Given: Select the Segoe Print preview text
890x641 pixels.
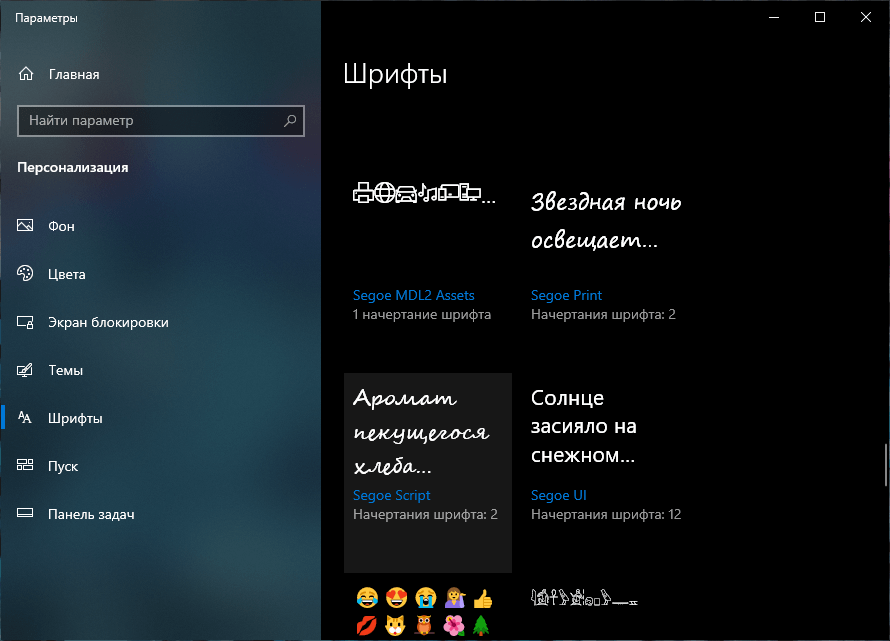Looking at the screenshot, I should click(x=605, y=222).
